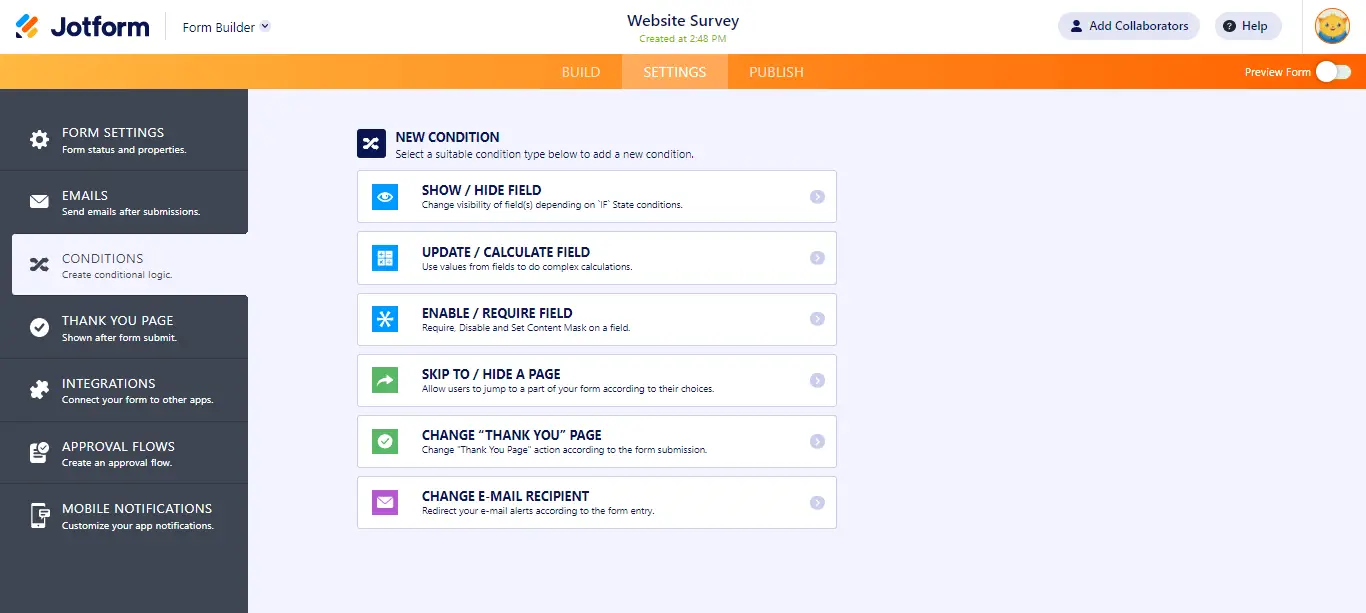
Task: Click the Jotform logo
Action: [x=82, y=26]
